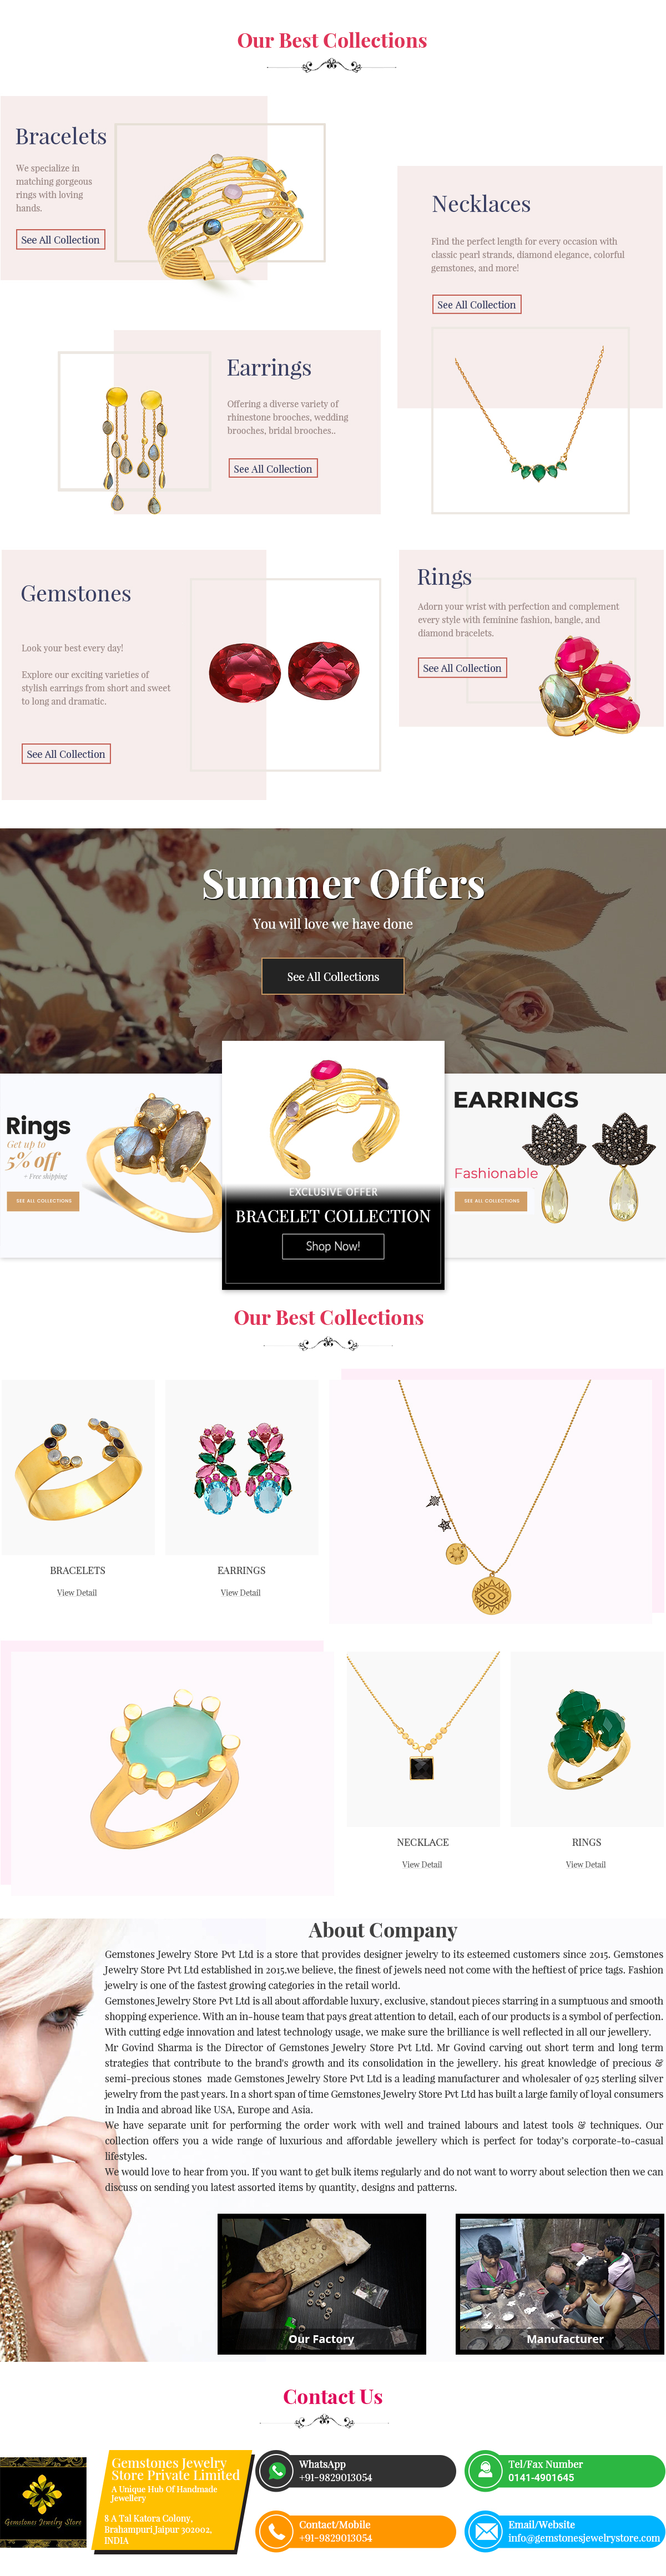Click the WhatsApp icon in contact section

click(276, 2471)
